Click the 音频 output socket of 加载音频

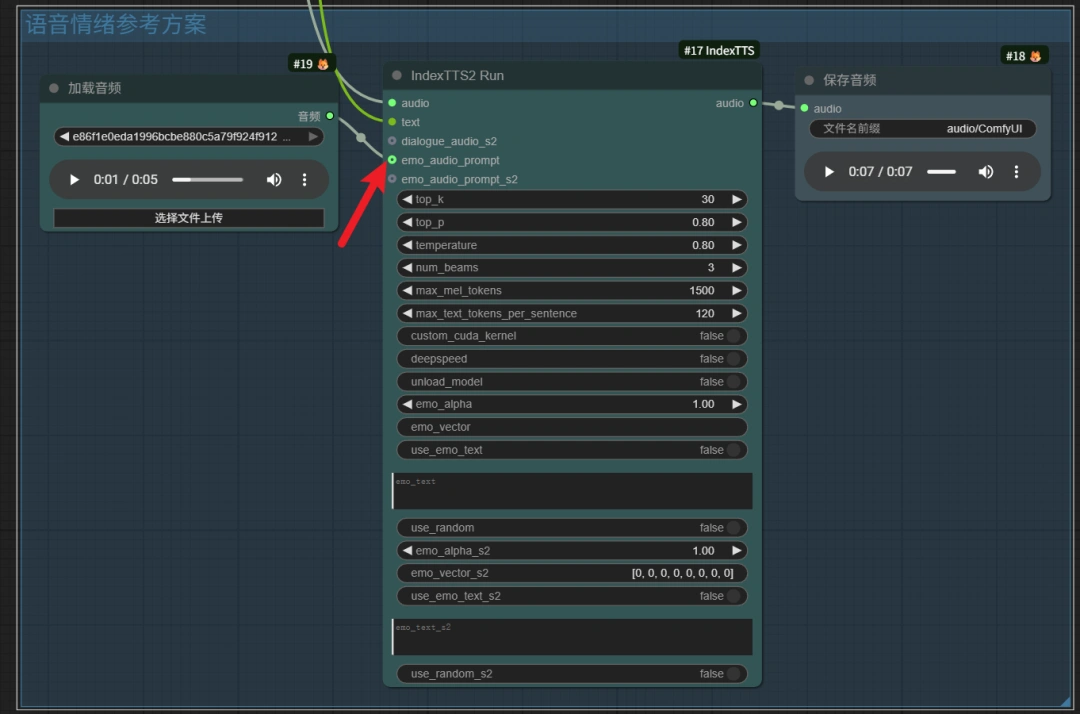coord(330,116)
